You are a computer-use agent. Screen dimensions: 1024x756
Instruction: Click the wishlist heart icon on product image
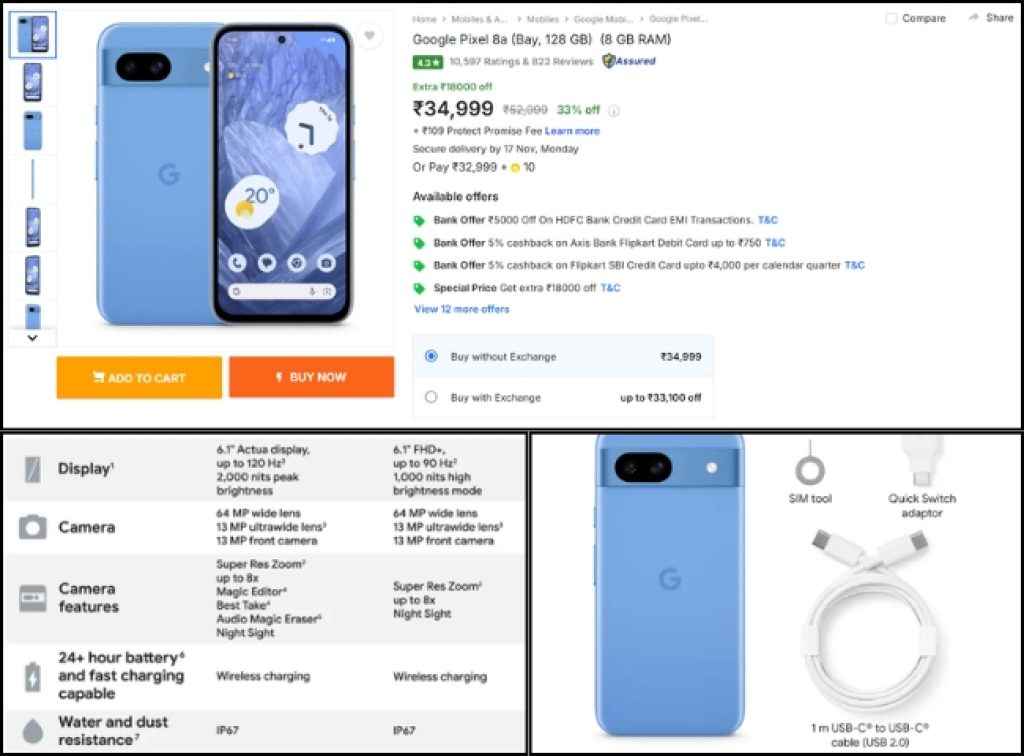tap(369, 35)
